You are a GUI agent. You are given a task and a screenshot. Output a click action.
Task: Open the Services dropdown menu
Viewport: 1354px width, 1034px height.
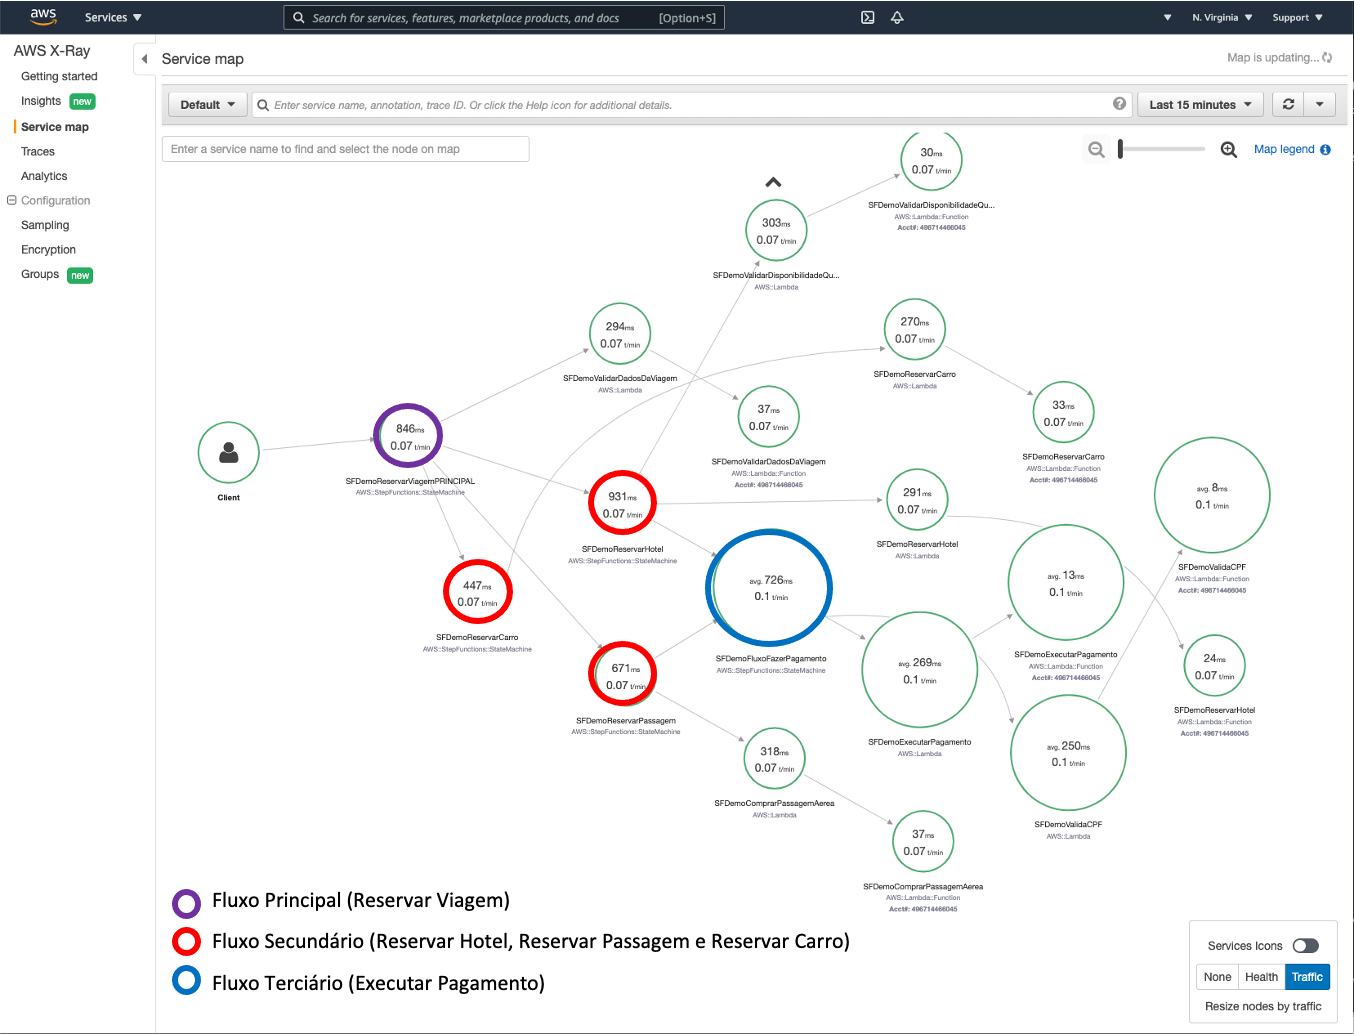(113, 17)
